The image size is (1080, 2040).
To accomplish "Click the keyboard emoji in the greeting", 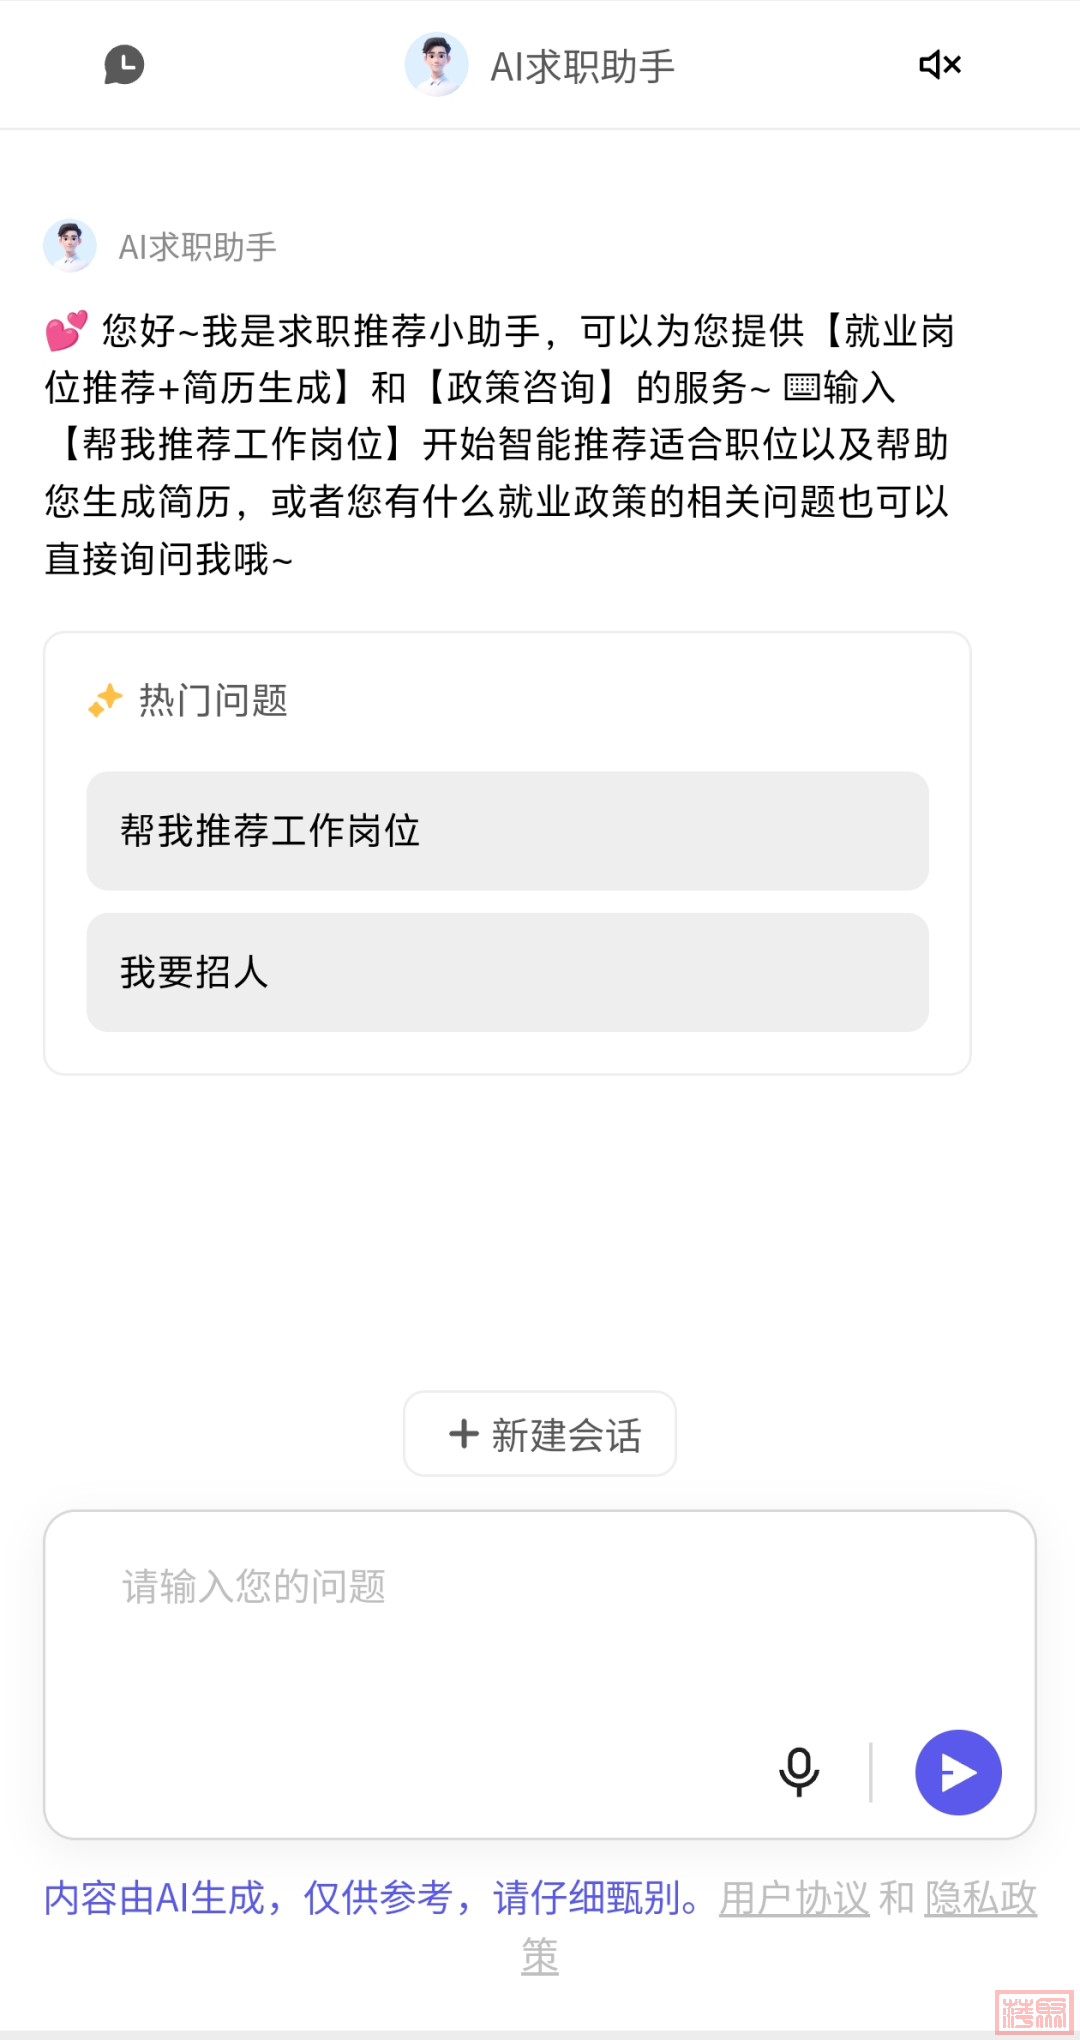I will click(801, 387).
